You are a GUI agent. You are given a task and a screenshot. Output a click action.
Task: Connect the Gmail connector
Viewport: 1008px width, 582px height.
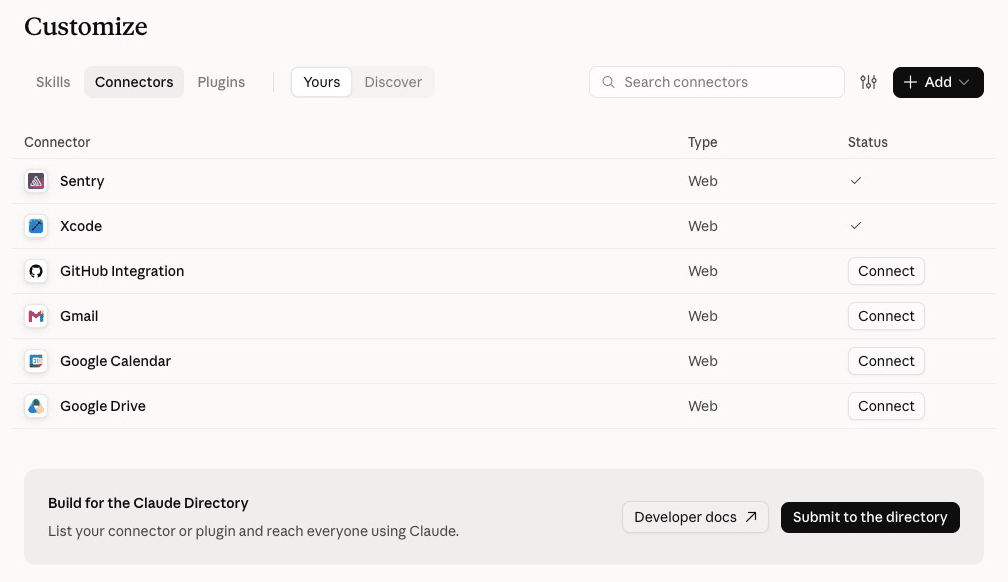pyautogui.click(x=886, y=316)
